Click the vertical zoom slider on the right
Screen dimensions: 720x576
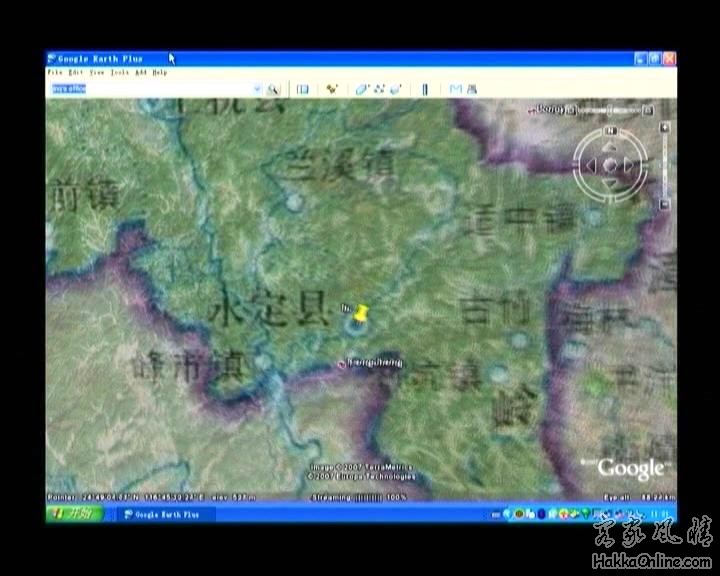663,165
